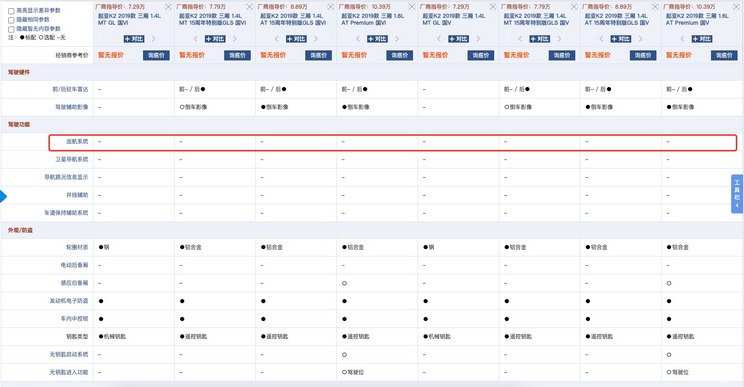Add 7.79万 MT GLS 国VI to 对比
The height and width of the screenshot is (387, 744).
pos(215,39)
